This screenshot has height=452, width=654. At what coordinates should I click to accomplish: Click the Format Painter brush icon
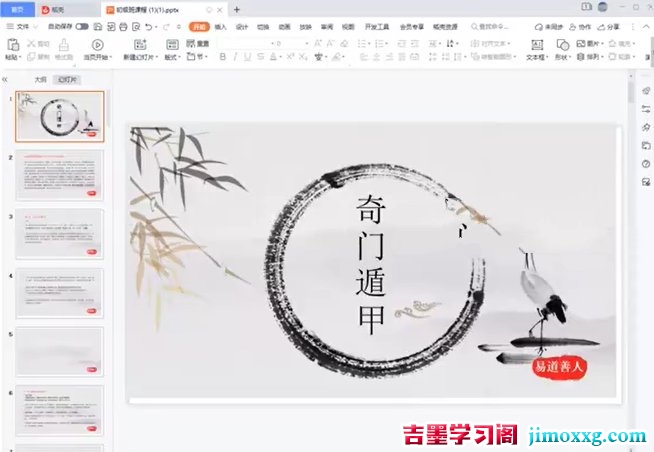[x=64, y=44]
